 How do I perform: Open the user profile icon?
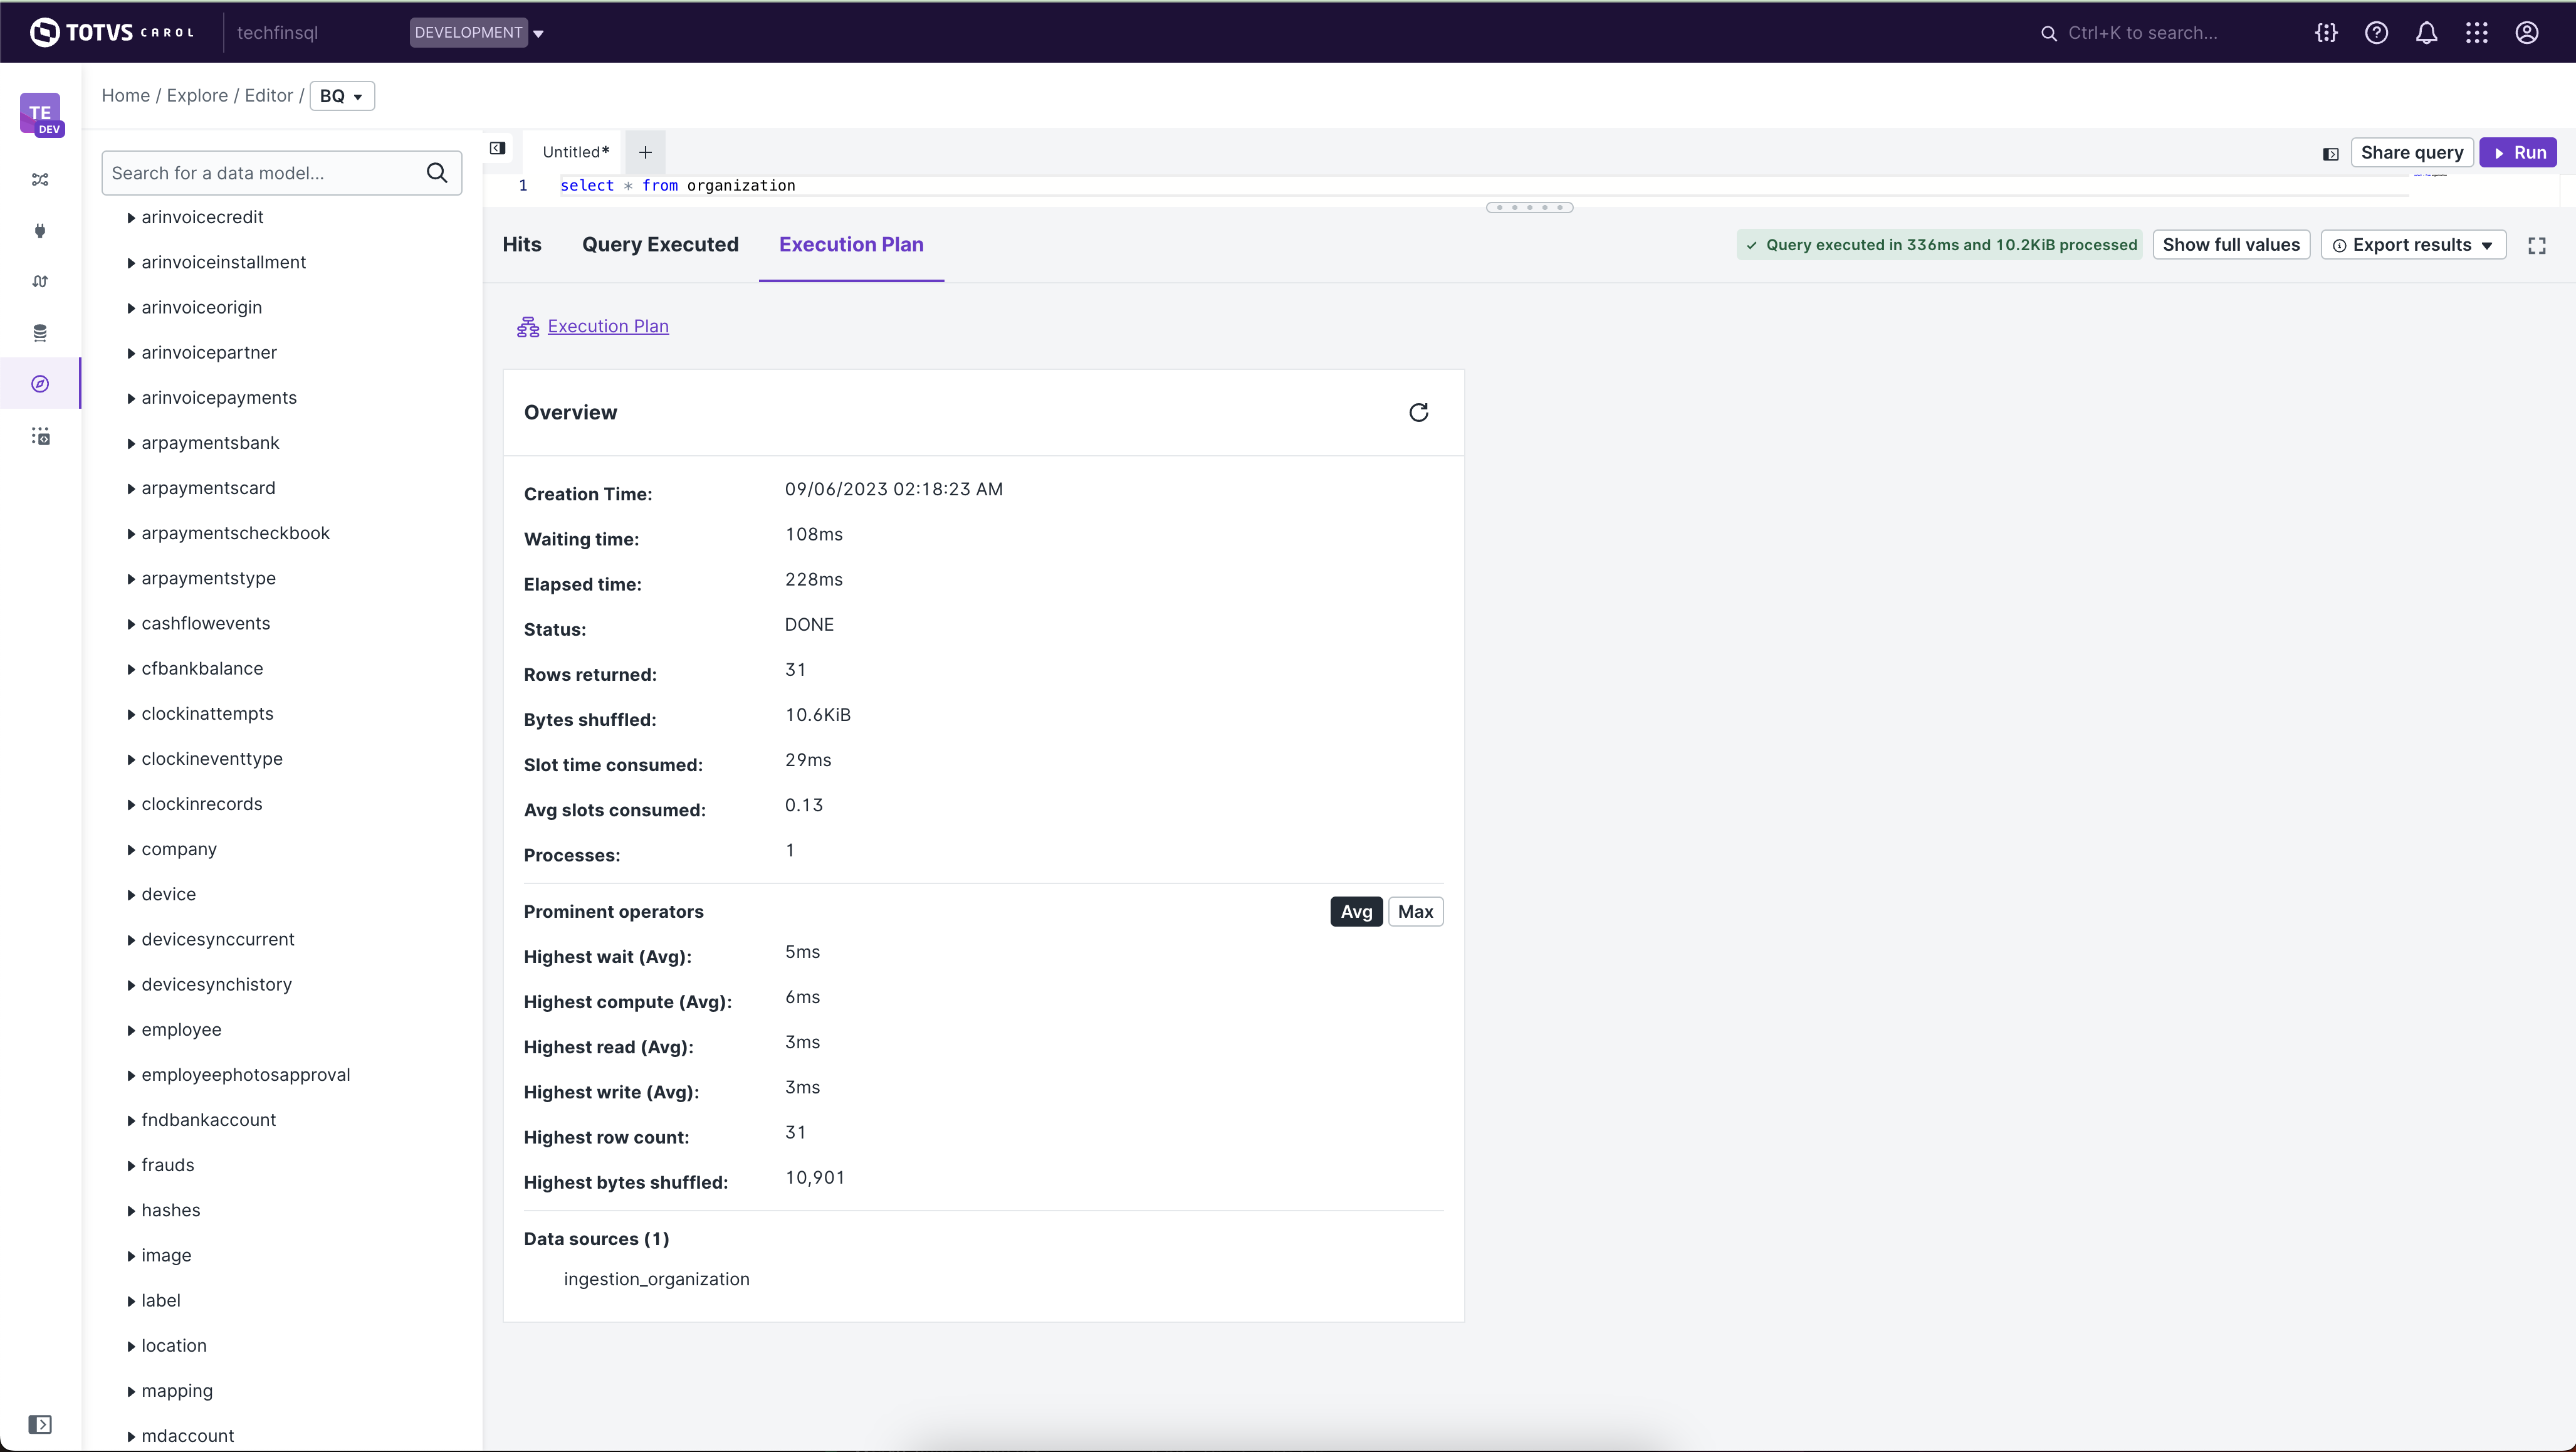click(2526, 33)
